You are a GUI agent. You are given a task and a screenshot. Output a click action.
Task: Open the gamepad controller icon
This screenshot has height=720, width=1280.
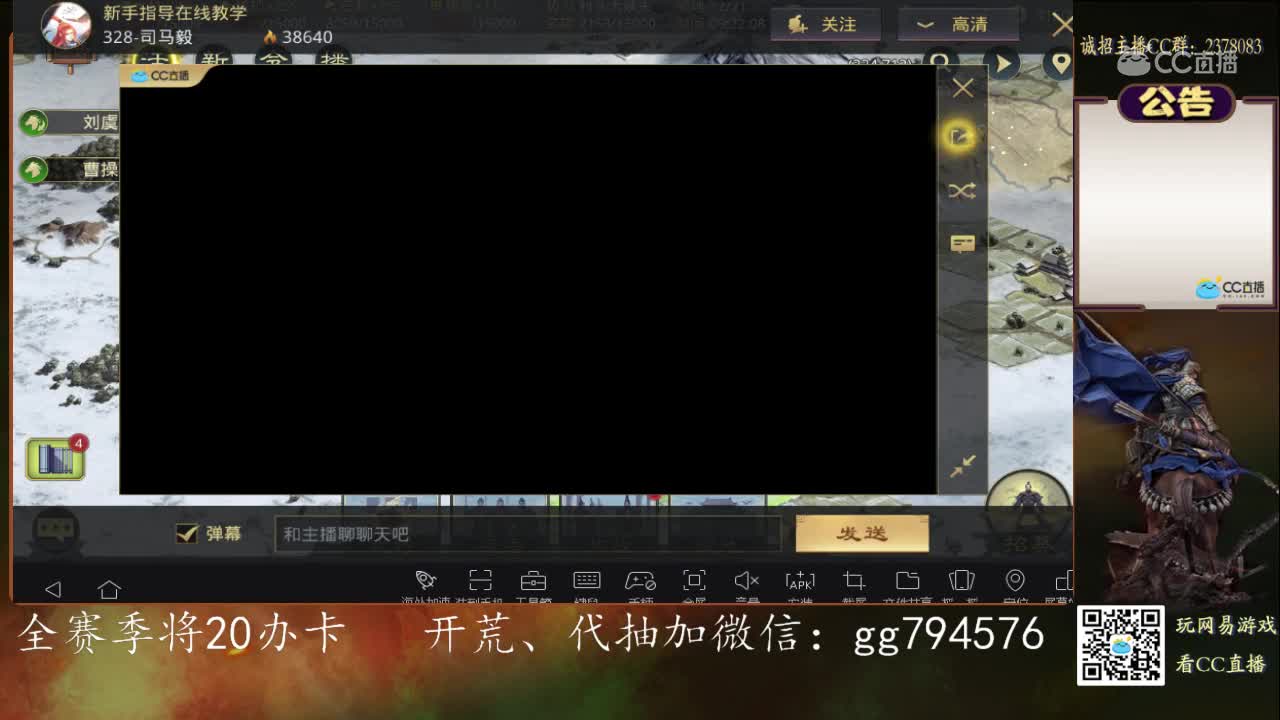(640, 581)
